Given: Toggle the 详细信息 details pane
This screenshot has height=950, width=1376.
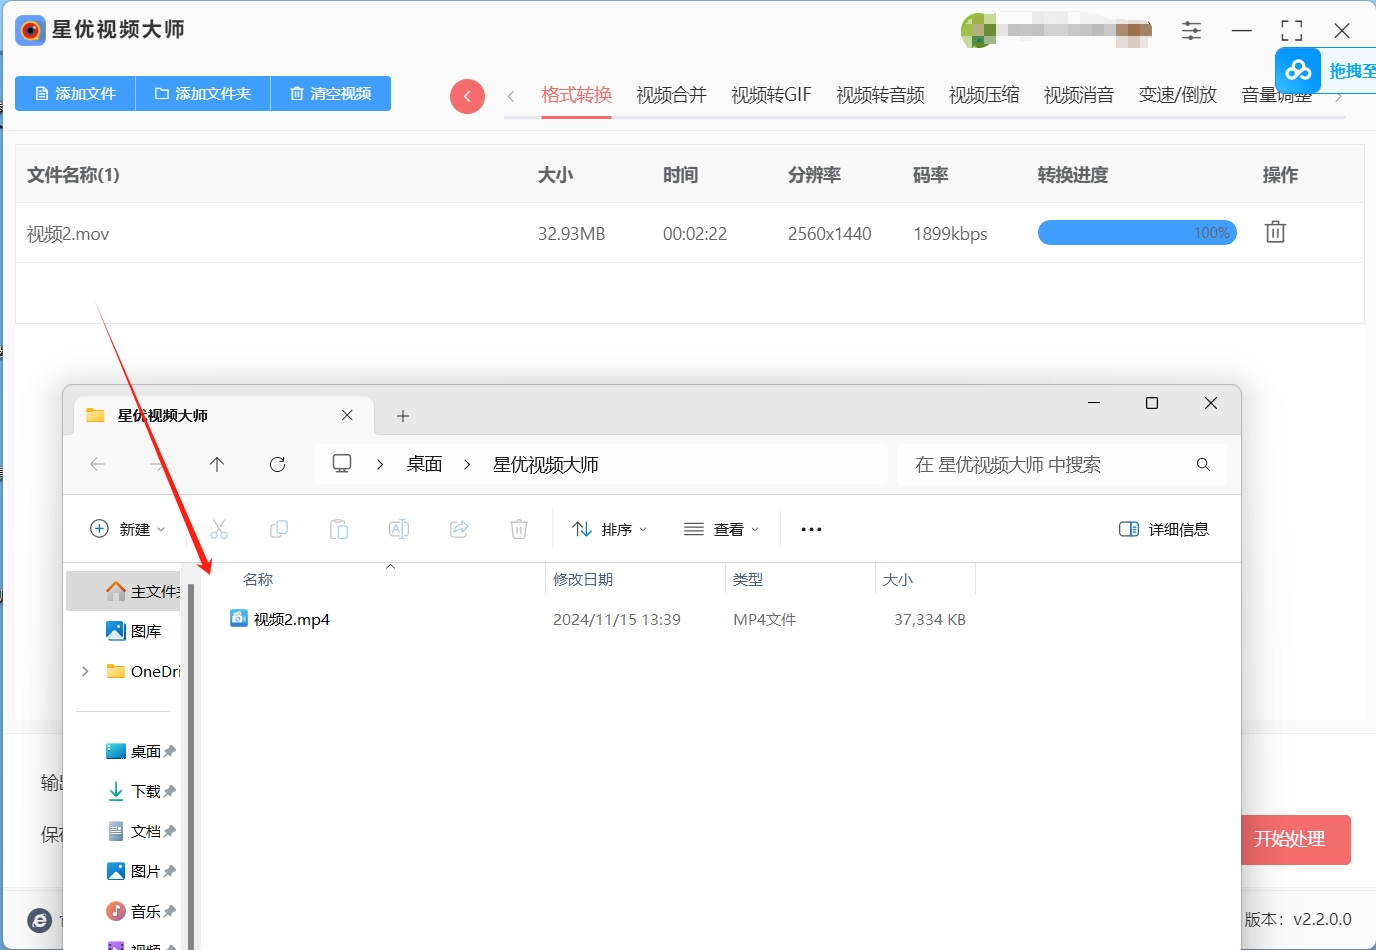Looking at the screenshot, I should [1164, 529].
